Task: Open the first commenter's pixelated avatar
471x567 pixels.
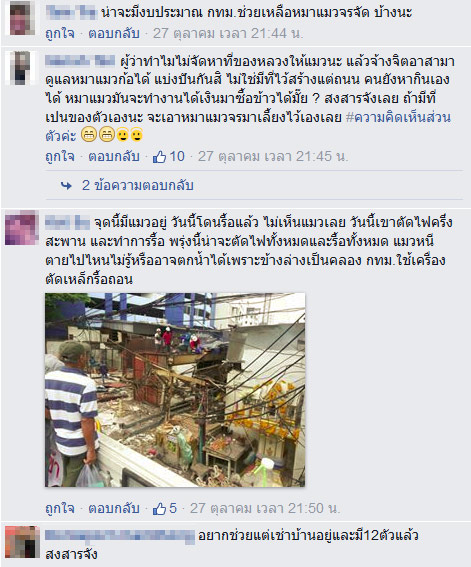Action: click(x=22, y=17)
